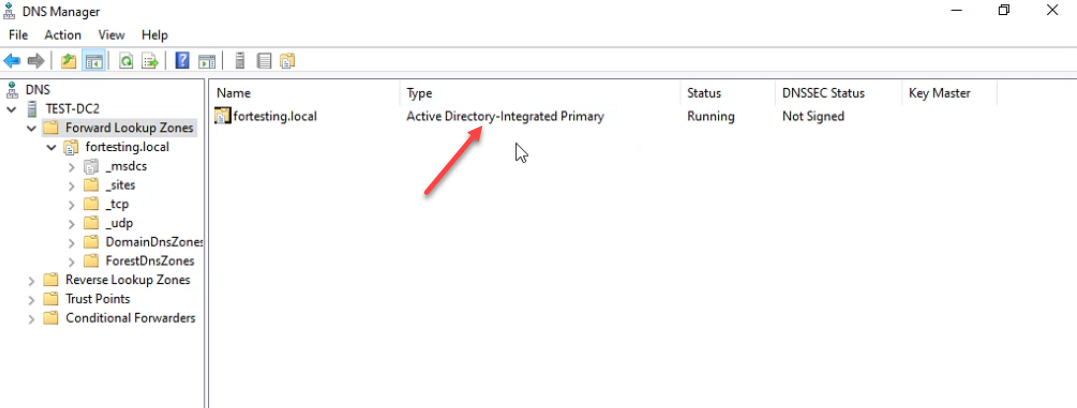The width and height of the screenshot is (1077, 408).
Task: Expand the Conditional Forwarders node
Action: pyautogui.click(x=32, y=318)
